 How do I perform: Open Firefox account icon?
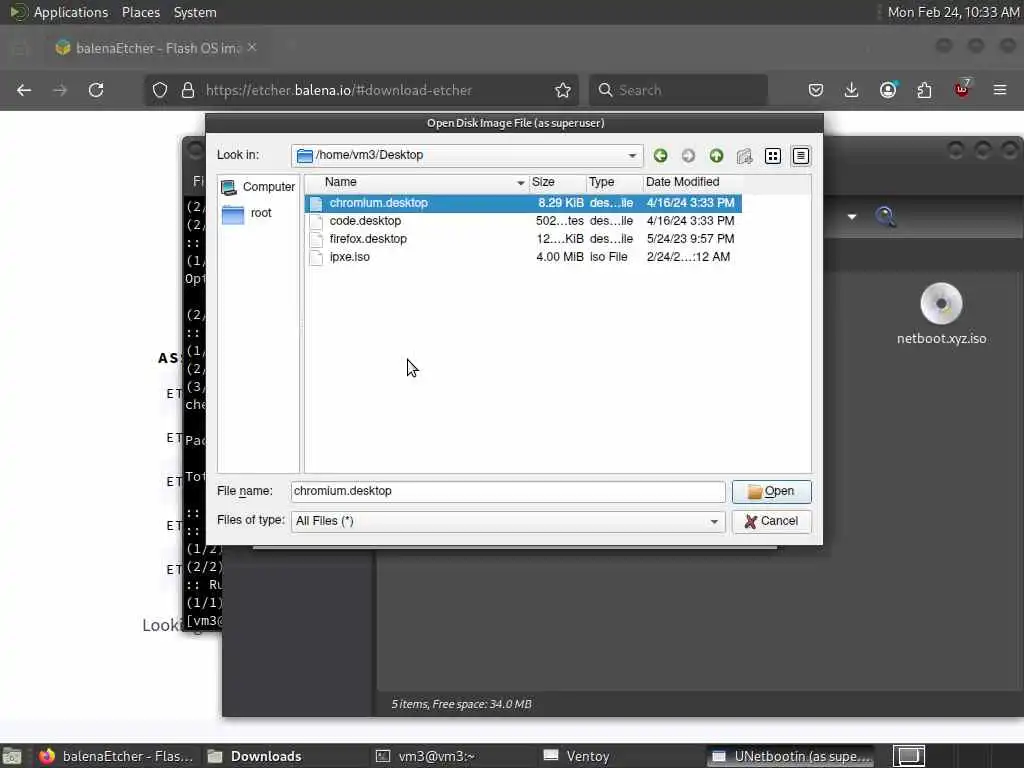888,90
